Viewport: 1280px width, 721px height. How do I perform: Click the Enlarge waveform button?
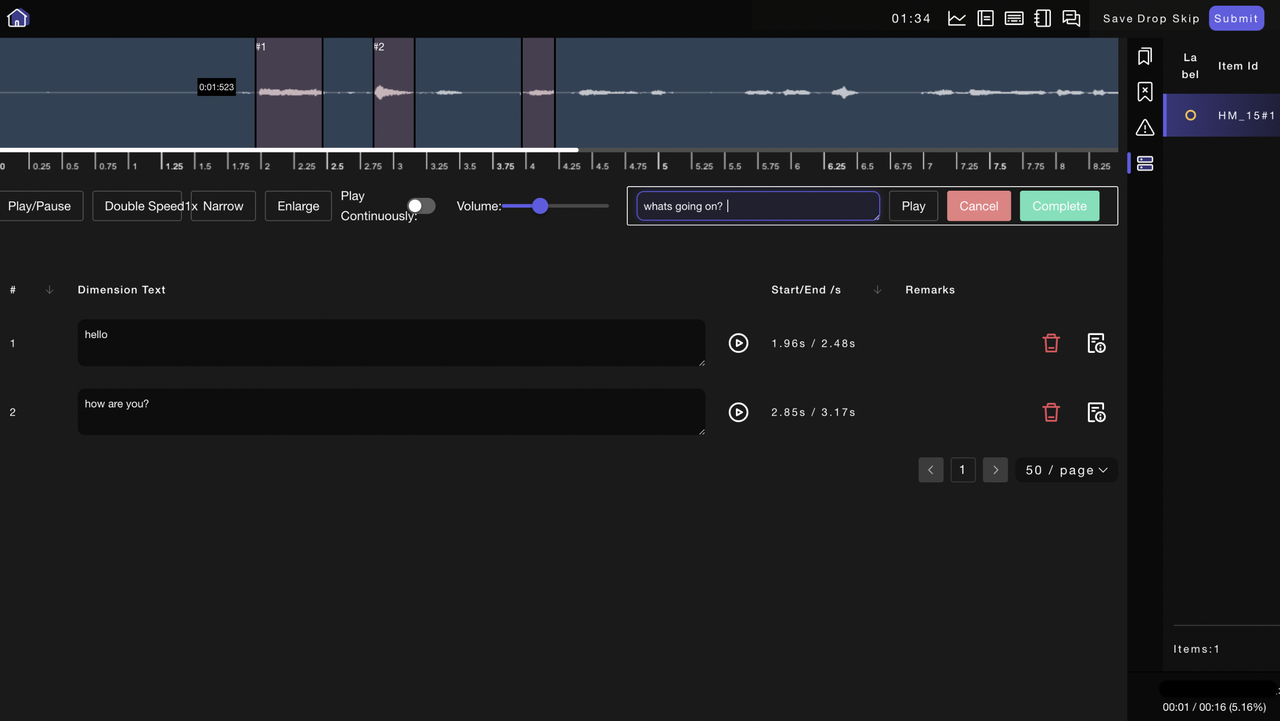click(x=298, y=206)
